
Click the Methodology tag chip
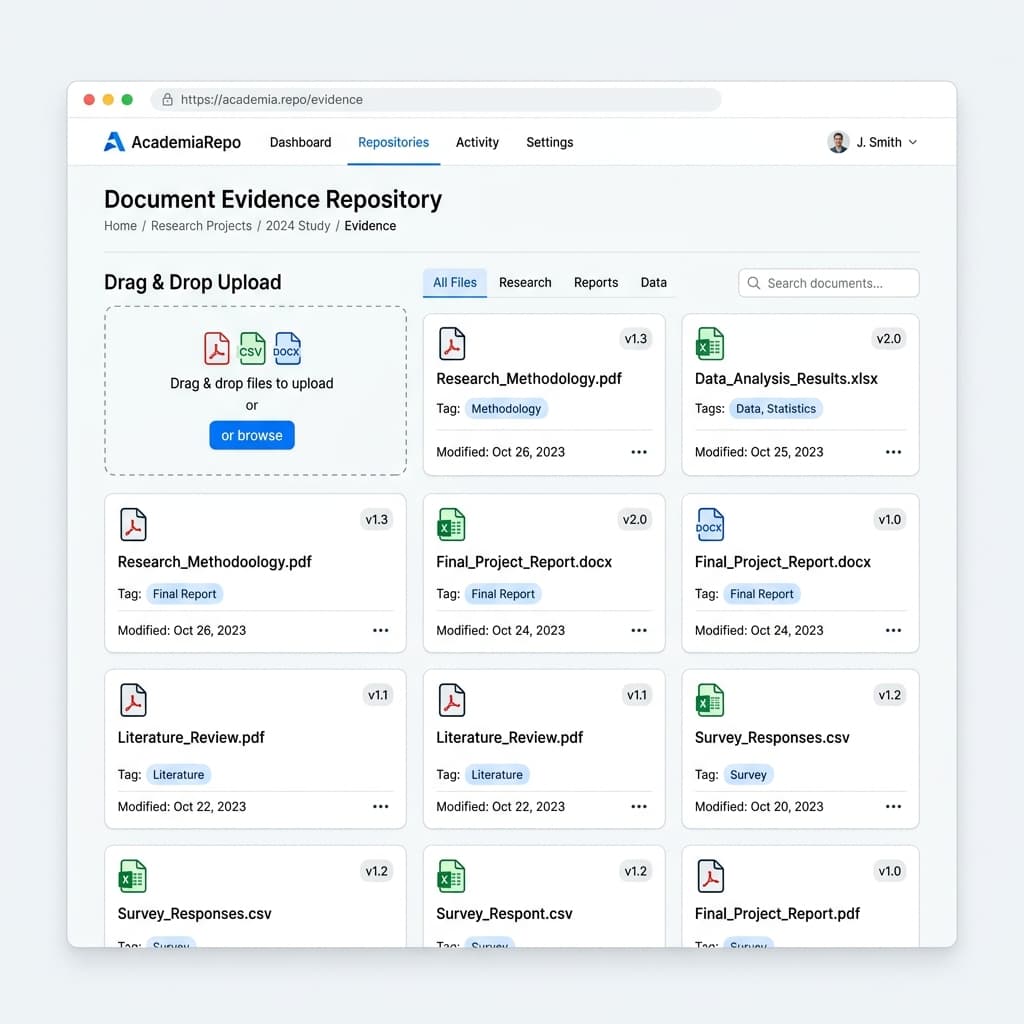point(506,409)
